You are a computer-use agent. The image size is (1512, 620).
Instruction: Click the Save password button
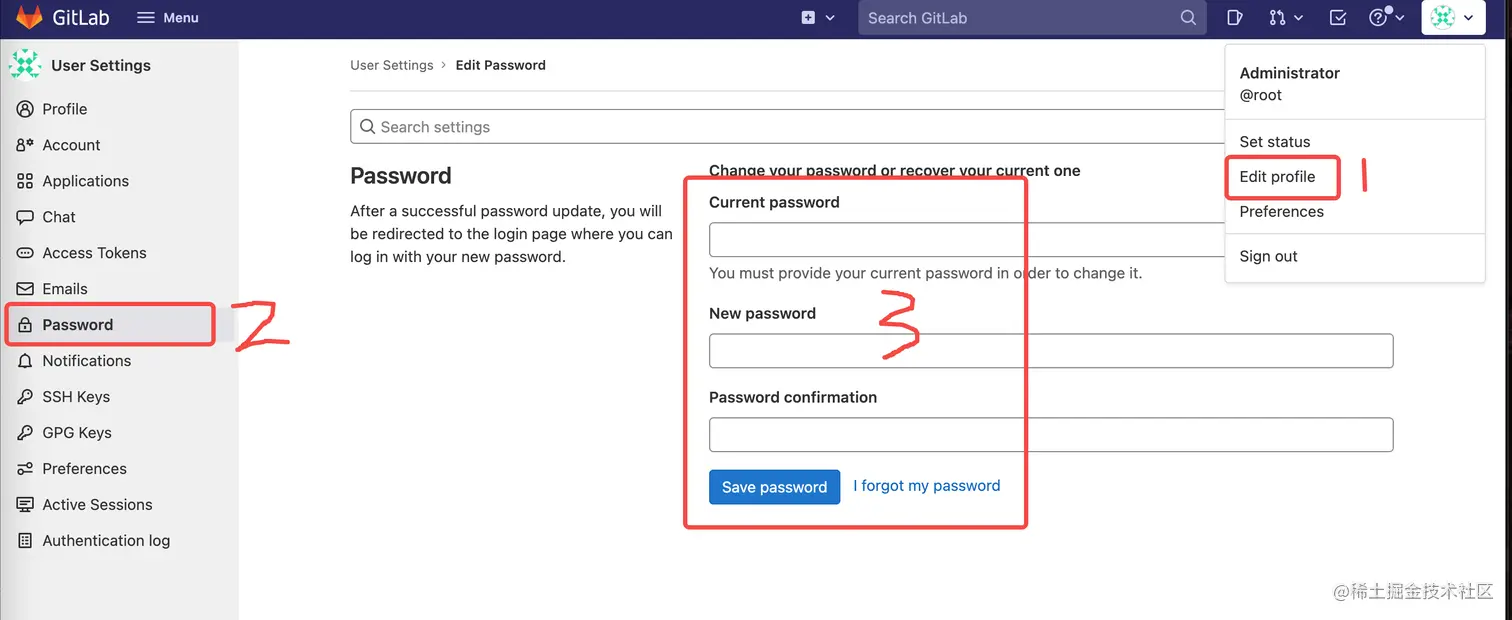(x=774, y=487)
